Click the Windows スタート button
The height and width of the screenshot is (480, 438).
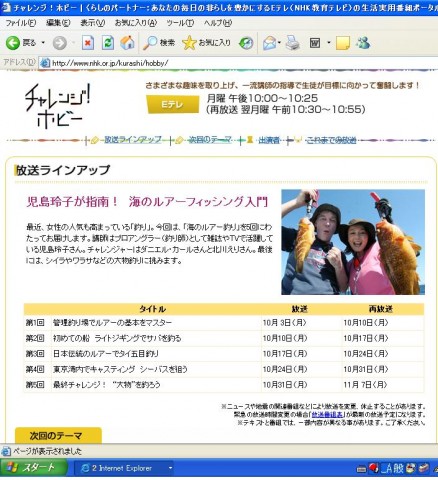[34, 468]
